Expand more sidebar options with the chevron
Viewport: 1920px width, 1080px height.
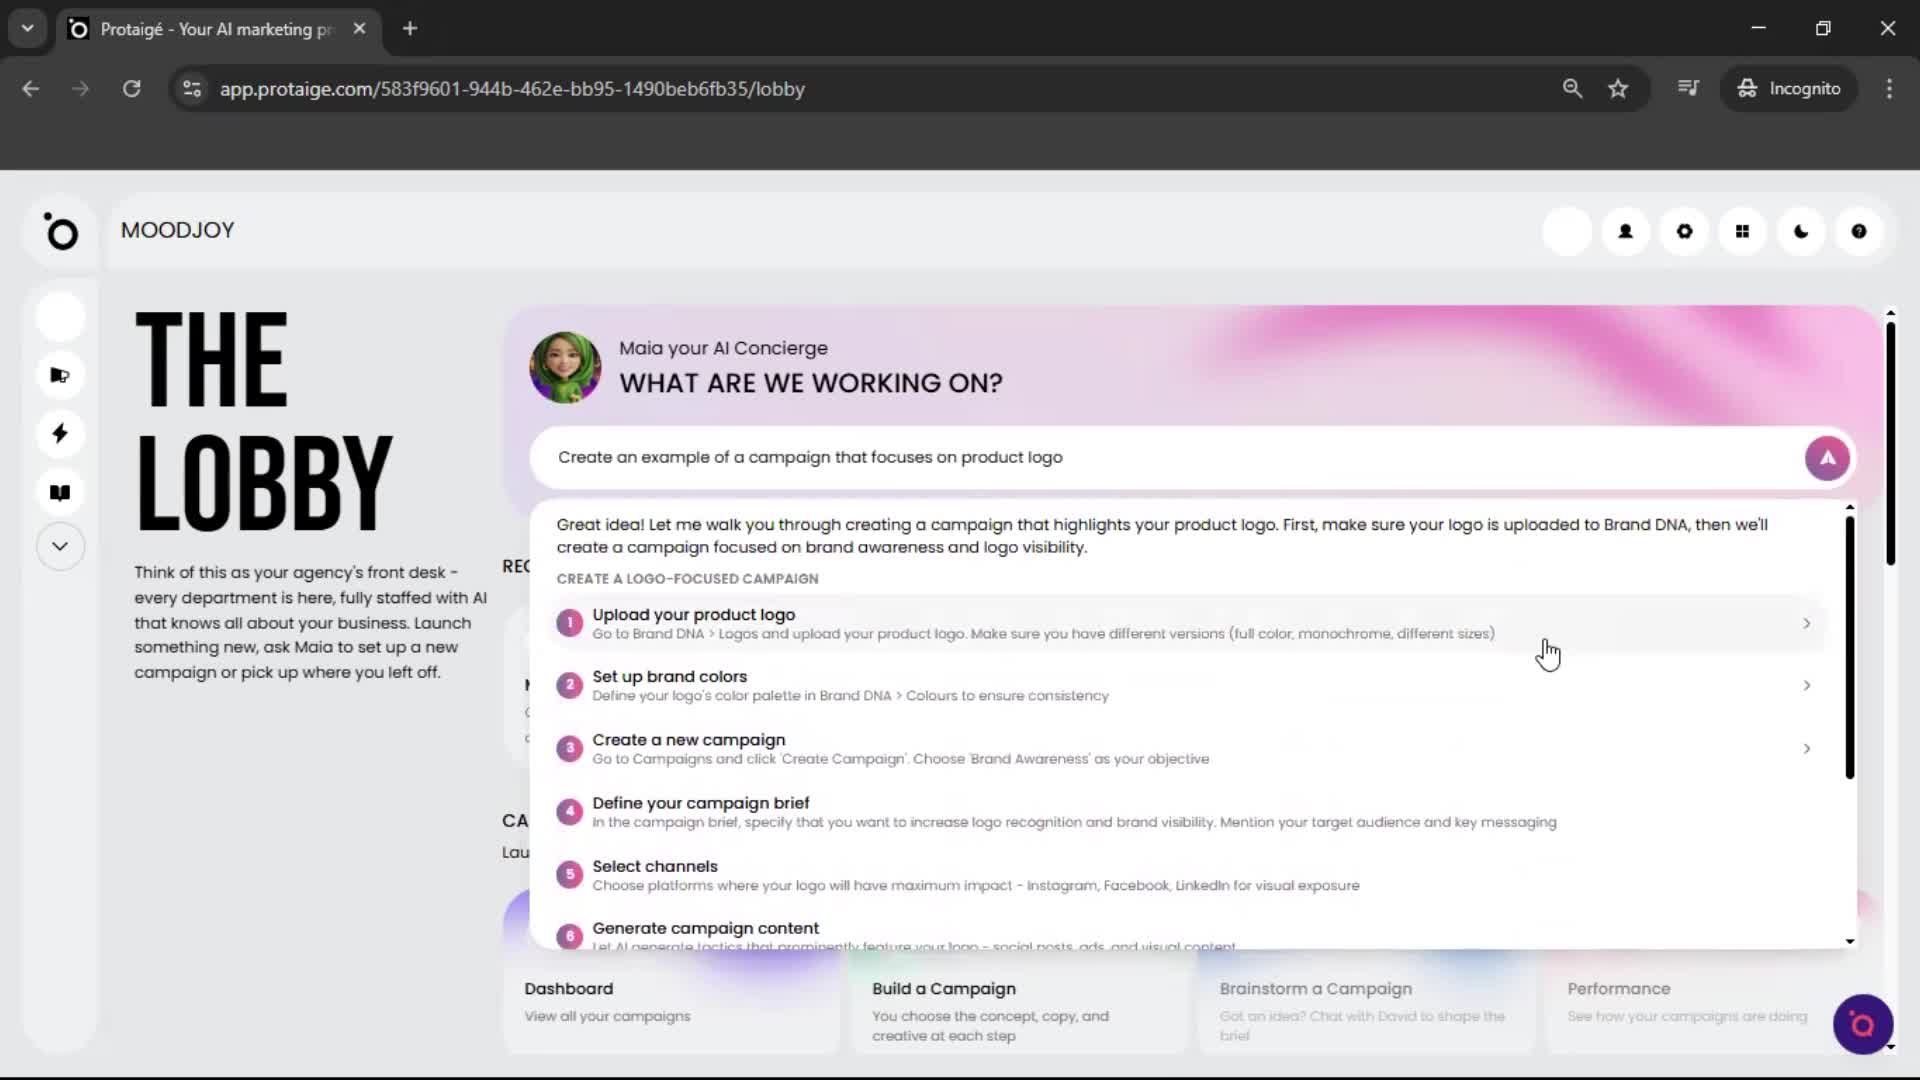60,546
